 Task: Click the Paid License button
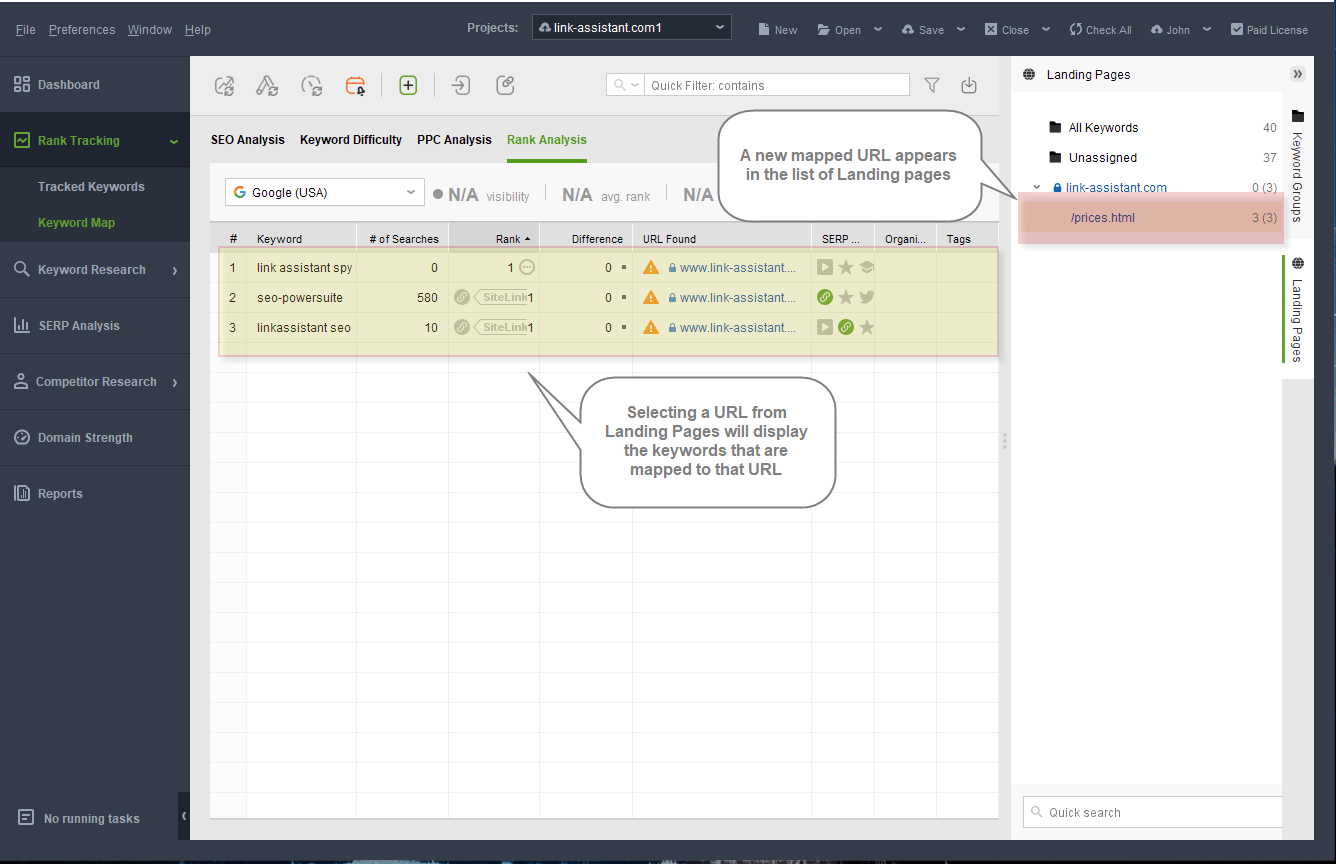pyautogui.click(x=1269, y=29)
